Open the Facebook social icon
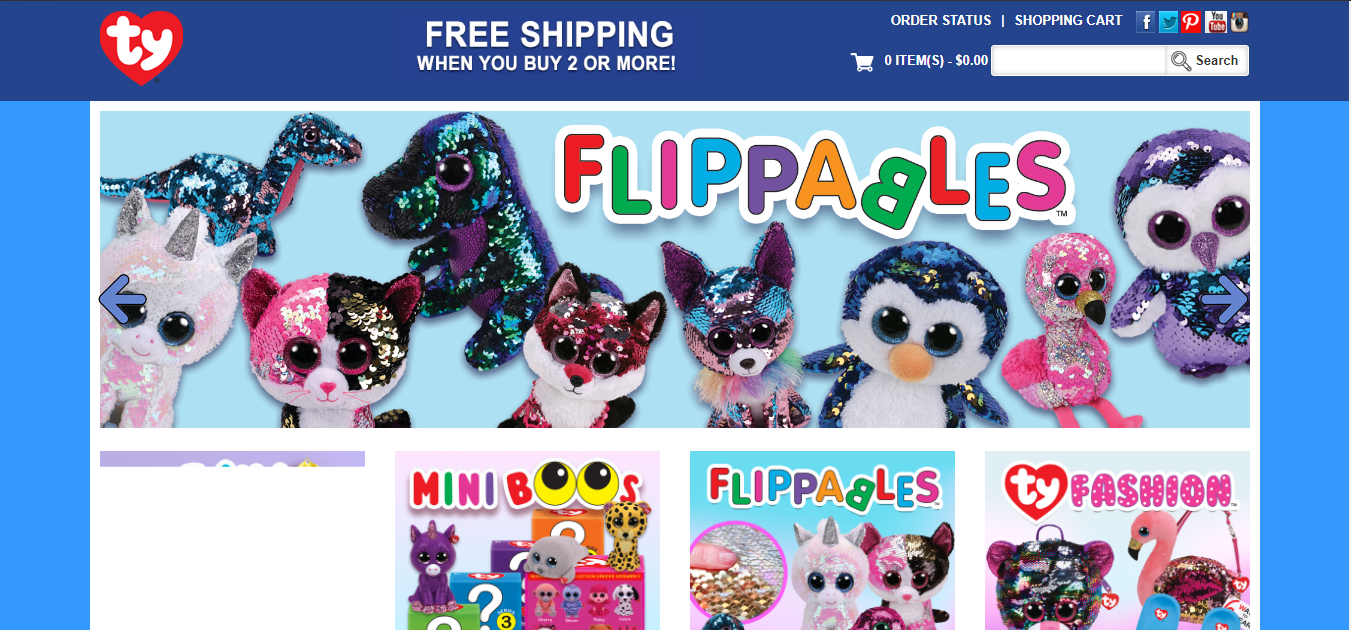 1146,22
